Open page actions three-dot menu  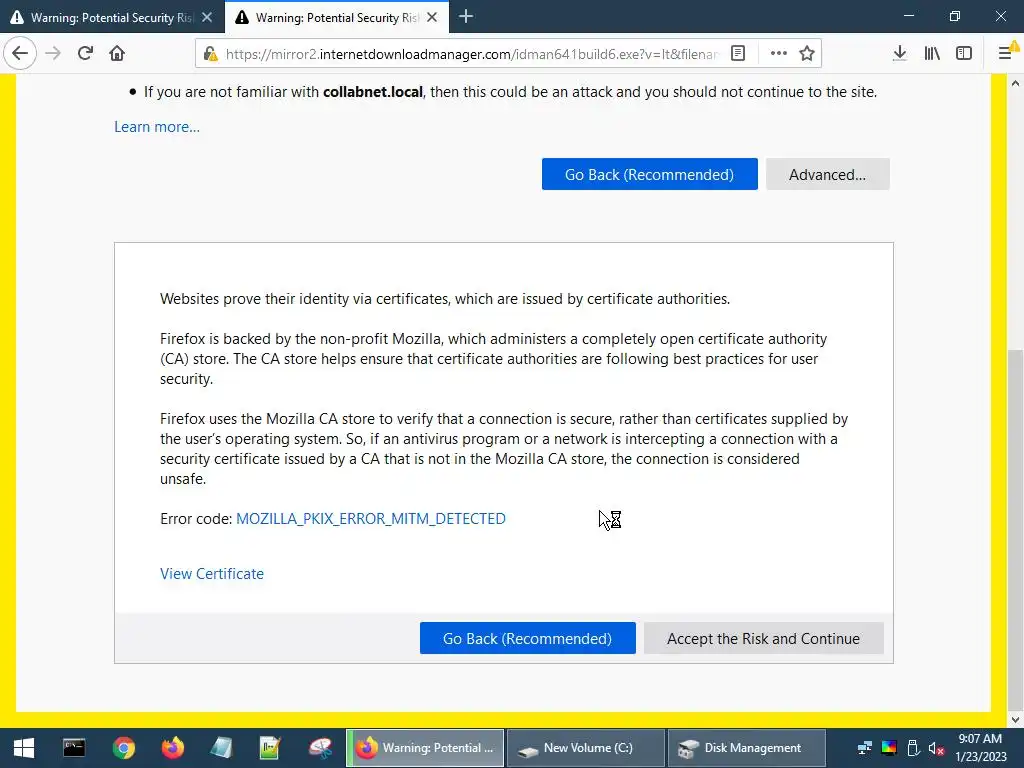[x=778, y=54]
